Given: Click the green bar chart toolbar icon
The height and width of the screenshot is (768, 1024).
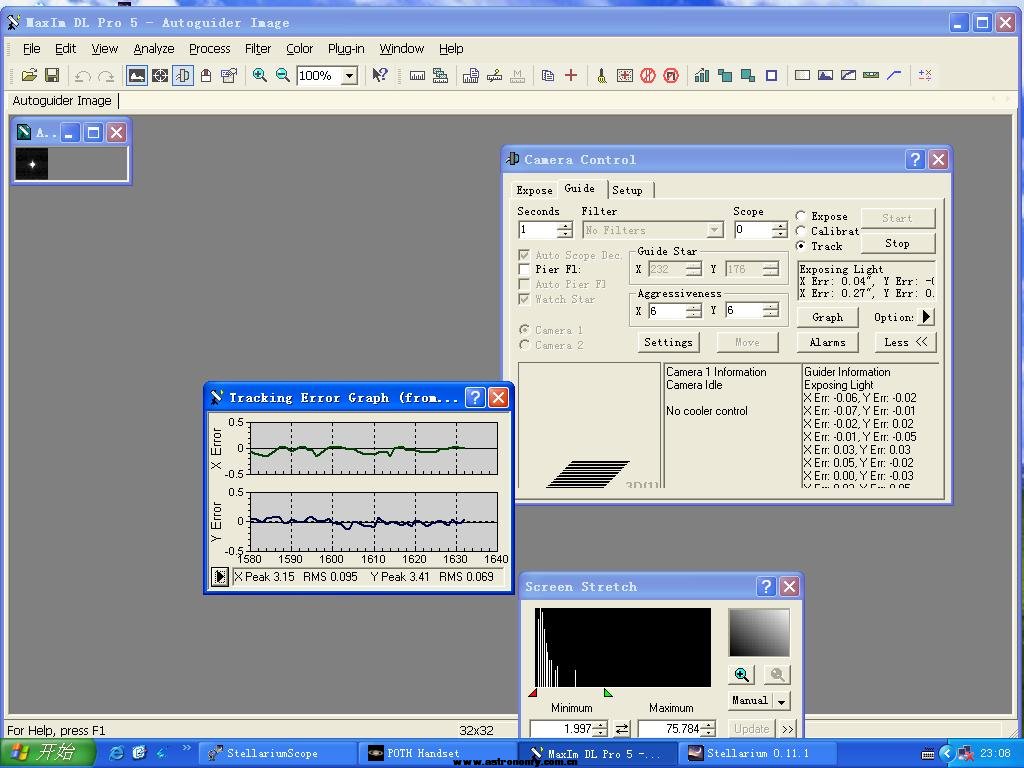Looking at the screenshot, I should click(702, 75).
